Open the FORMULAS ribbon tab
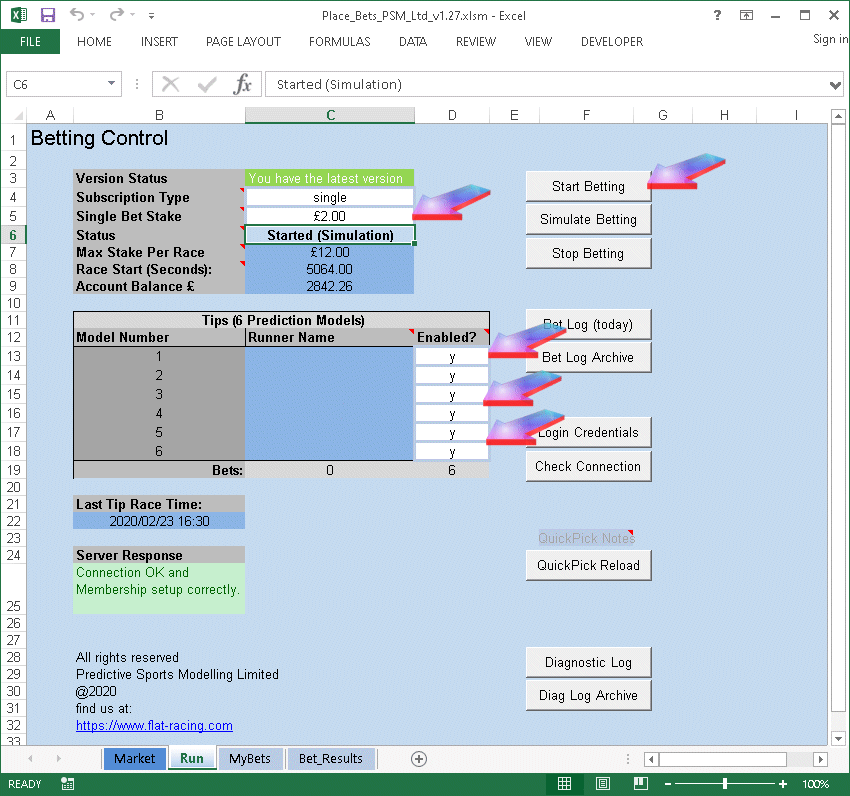The height and width of the screenshot is (796, 850). (x=339, y=42)
